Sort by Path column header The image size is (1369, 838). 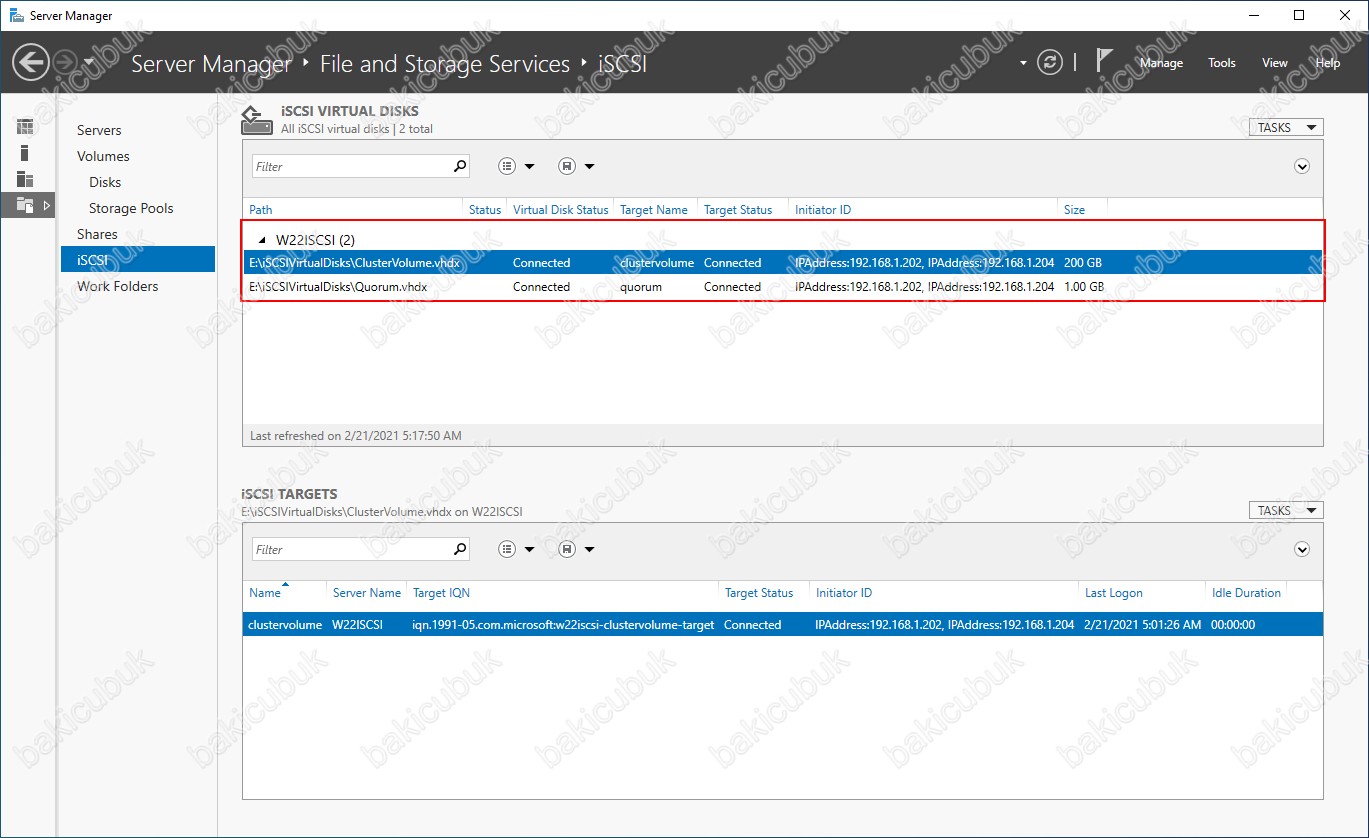(260, 210)
